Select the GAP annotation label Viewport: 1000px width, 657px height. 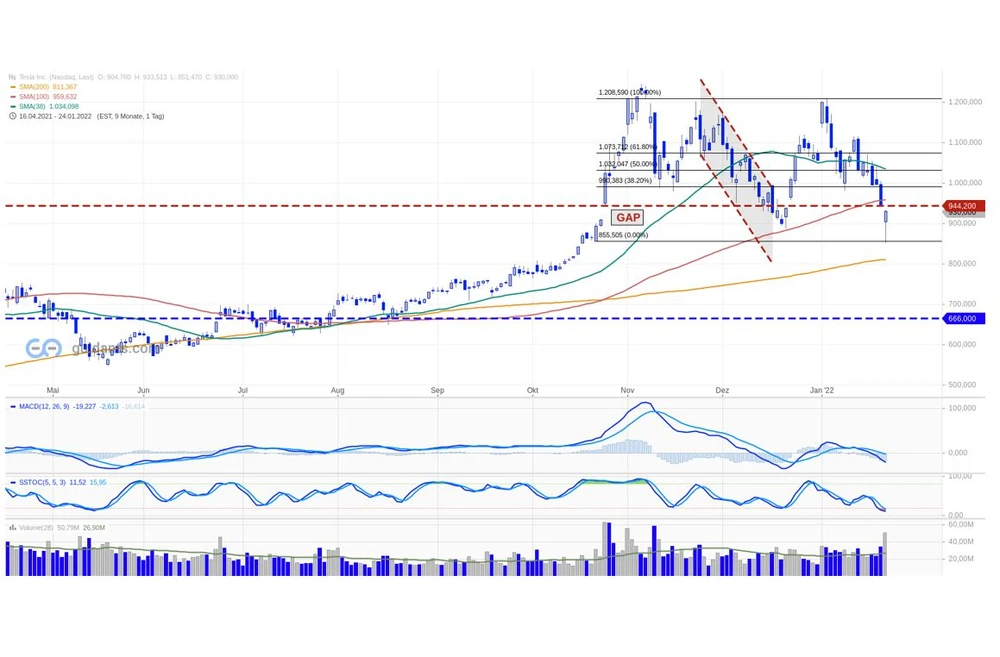tap(627, 217)
